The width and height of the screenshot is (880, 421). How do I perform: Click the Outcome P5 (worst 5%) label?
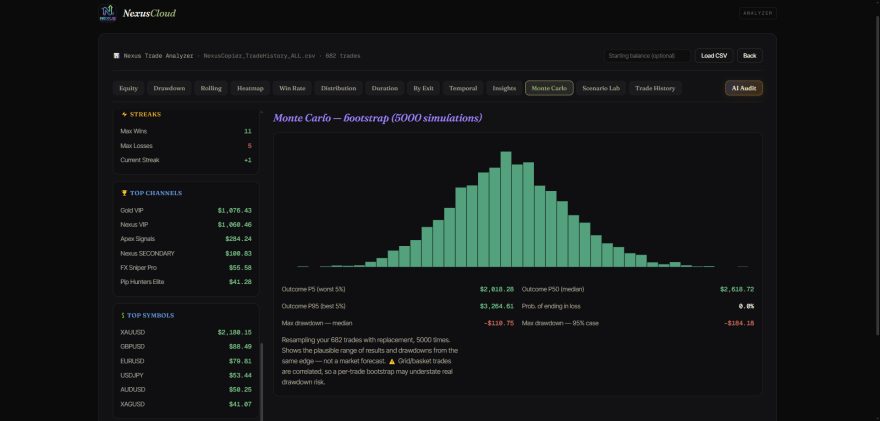313,290
